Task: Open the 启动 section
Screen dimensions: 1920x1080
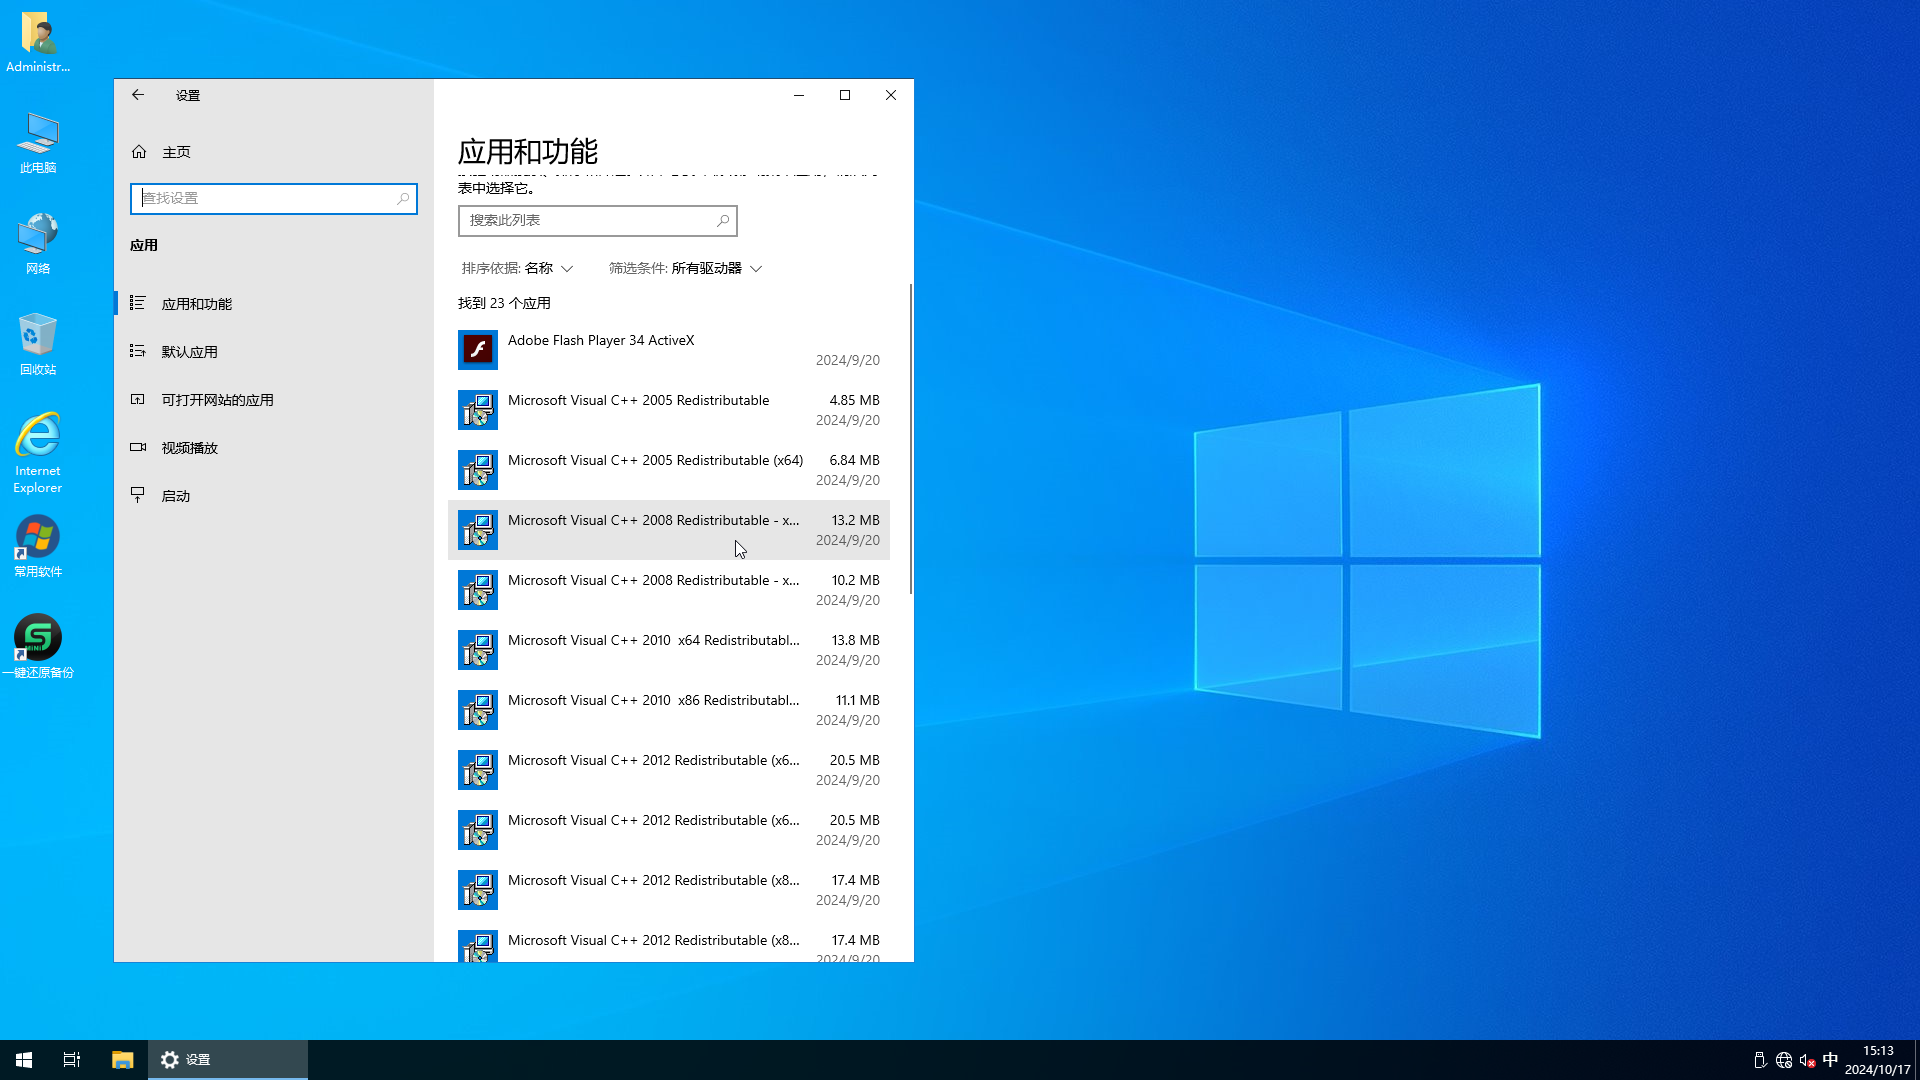Action: click(274, 496)
